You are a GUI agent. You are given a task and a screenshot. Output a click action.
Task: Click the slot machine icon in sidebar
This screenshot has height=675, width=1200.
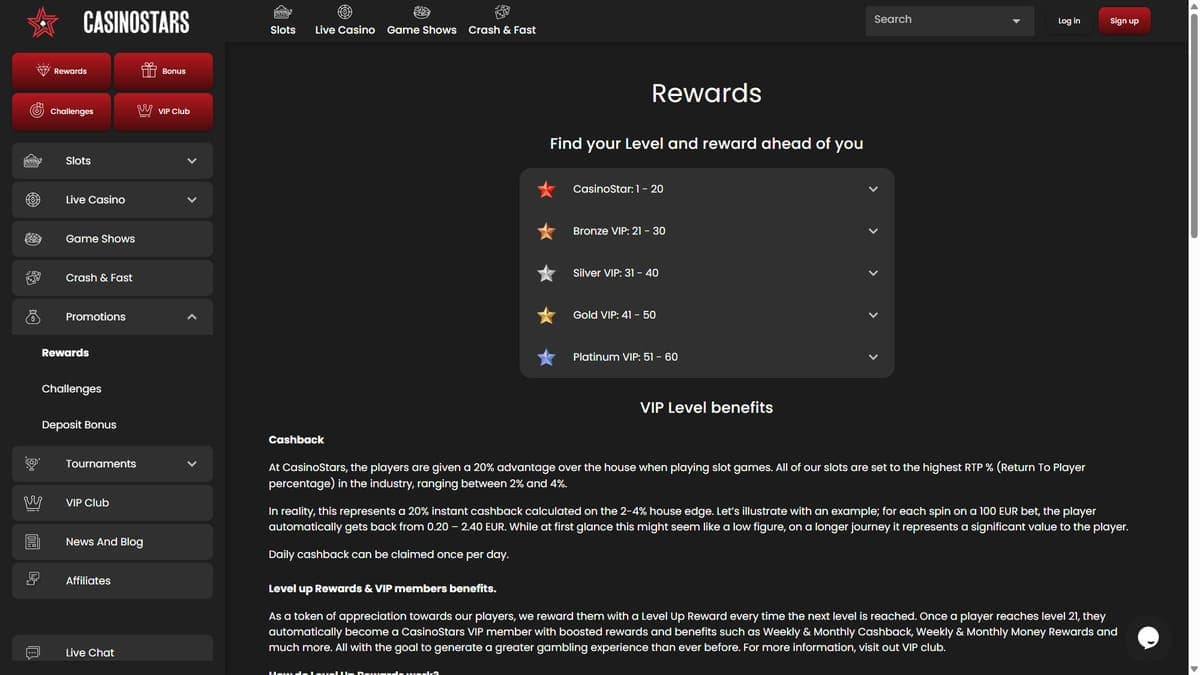pos(33,160)
